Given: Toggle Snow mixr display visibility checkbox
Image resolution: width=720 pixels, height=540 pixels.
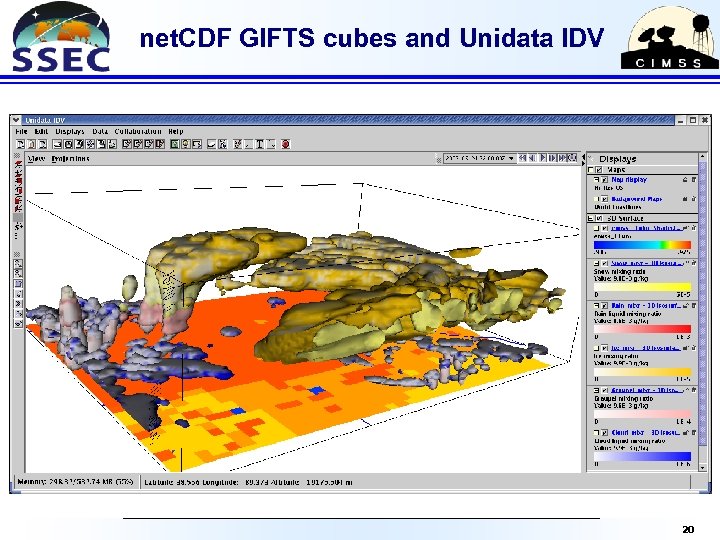Looking at the screenshot, I should point(605,264).
